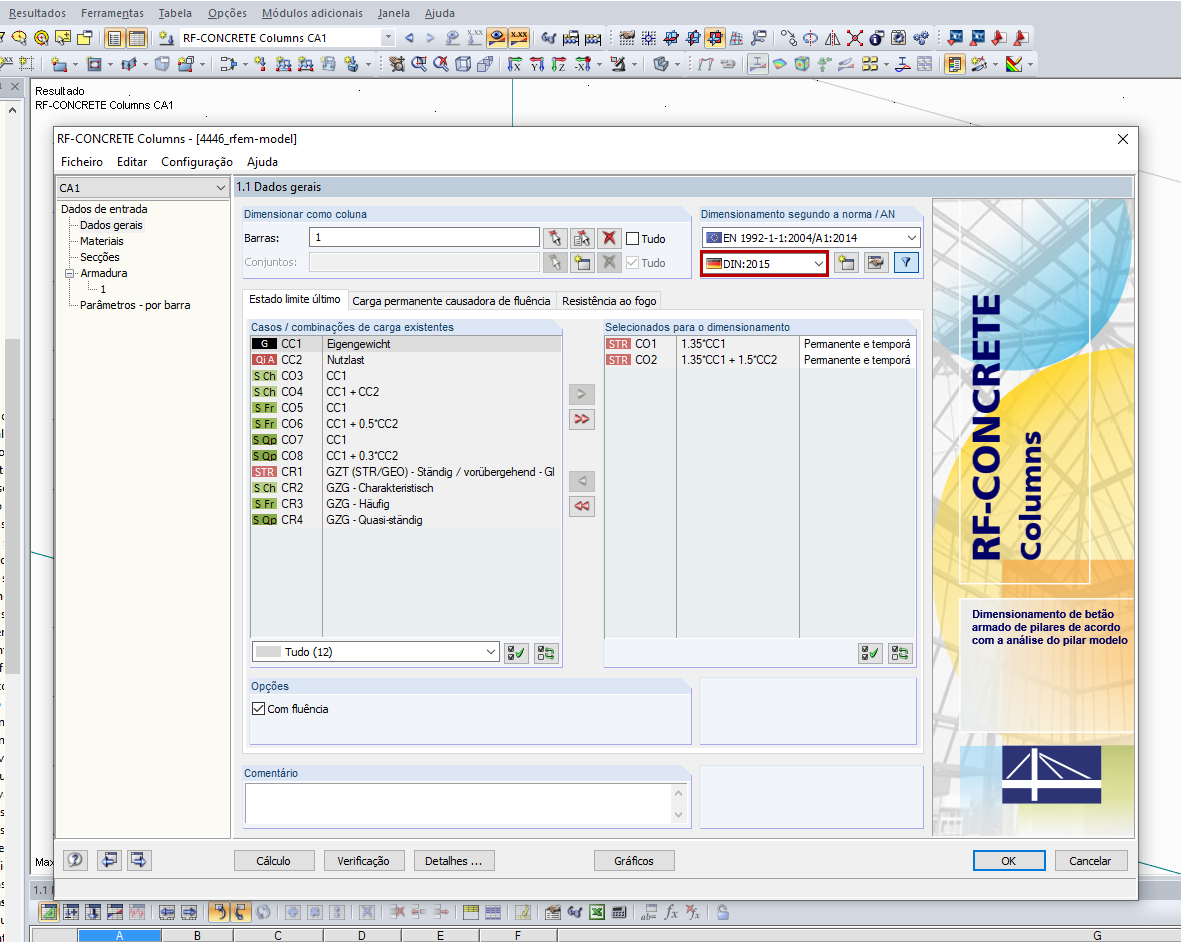Click the Excel export icon in bottom toolbar
Viewport: 1181px width, 942px height.
tap(597, 912)
